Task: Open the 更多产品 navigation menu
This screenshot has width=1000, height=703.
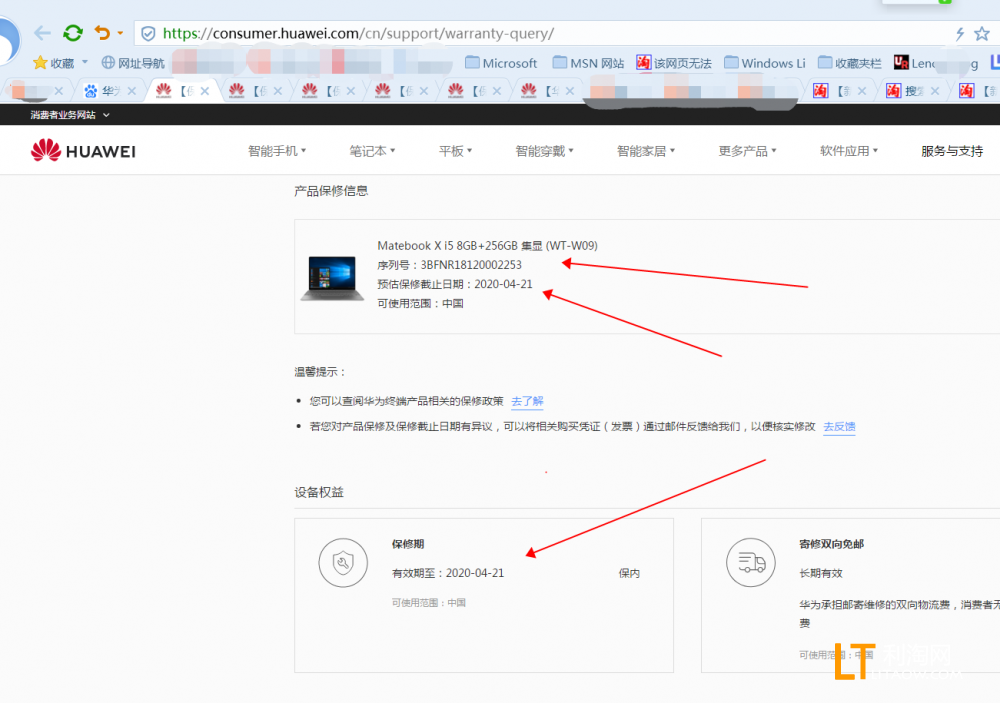Action: click(747, 151)
